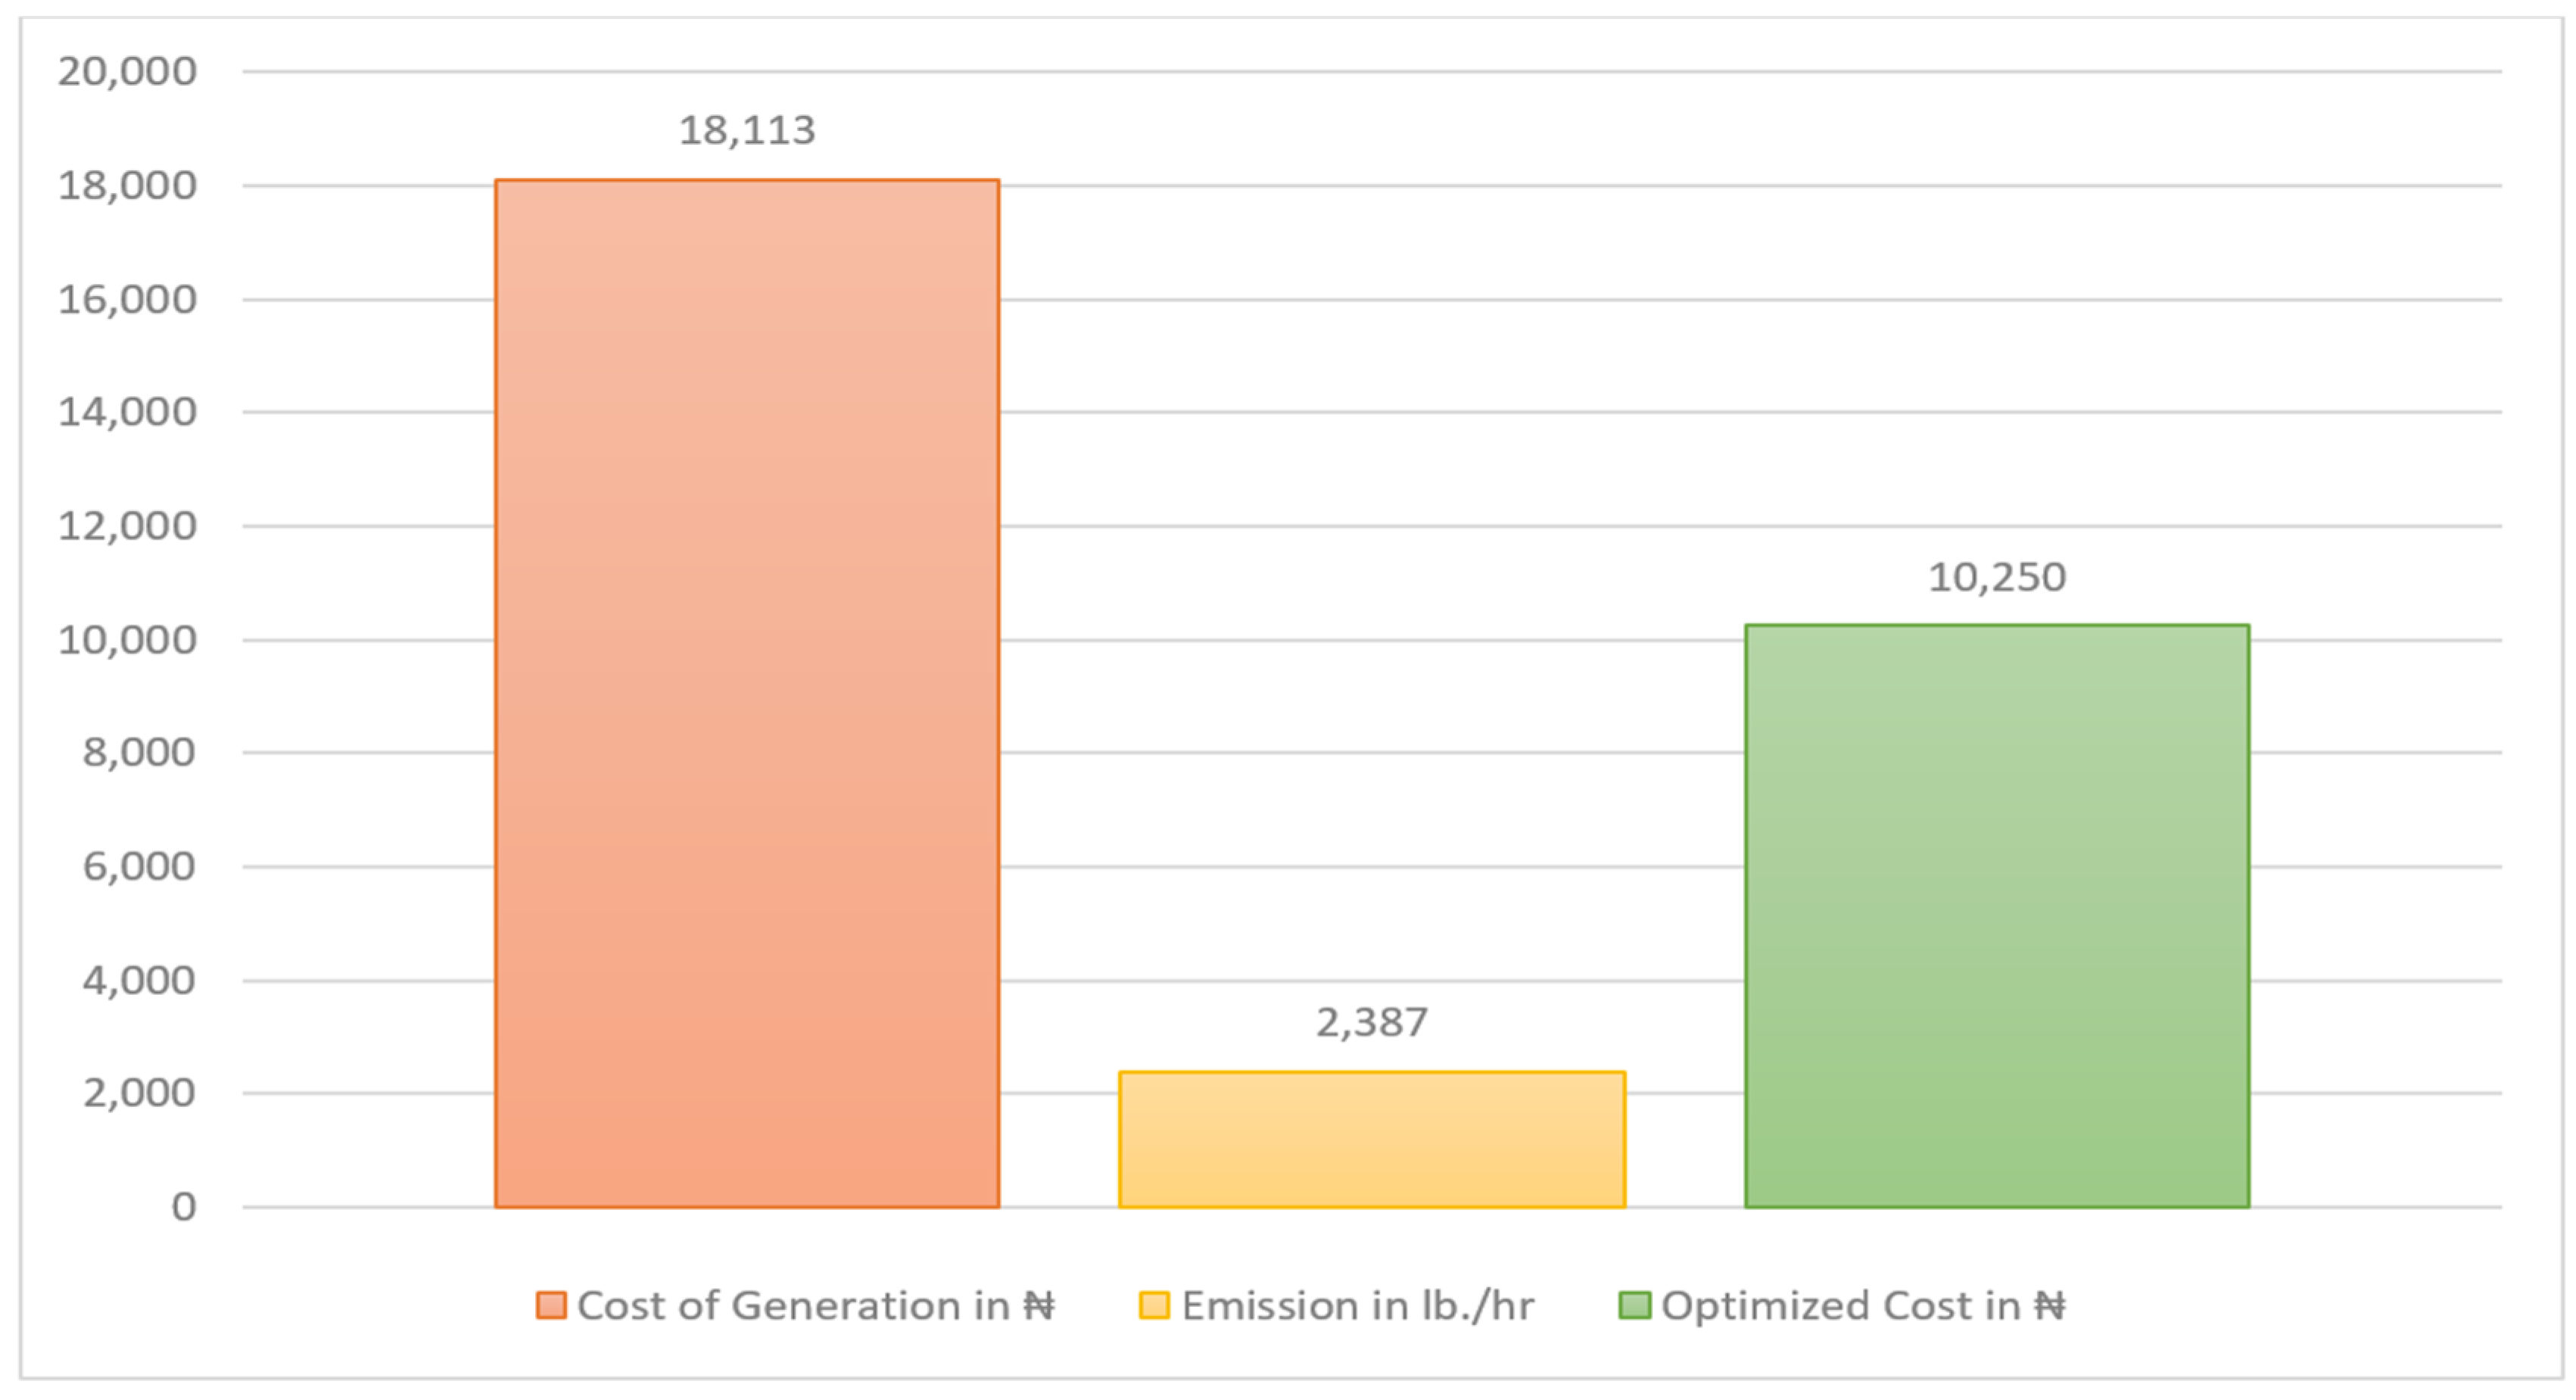2576x1400 pixels.
Task: Select the orange Cost of Generation legend swatch
Action: 551,1305
